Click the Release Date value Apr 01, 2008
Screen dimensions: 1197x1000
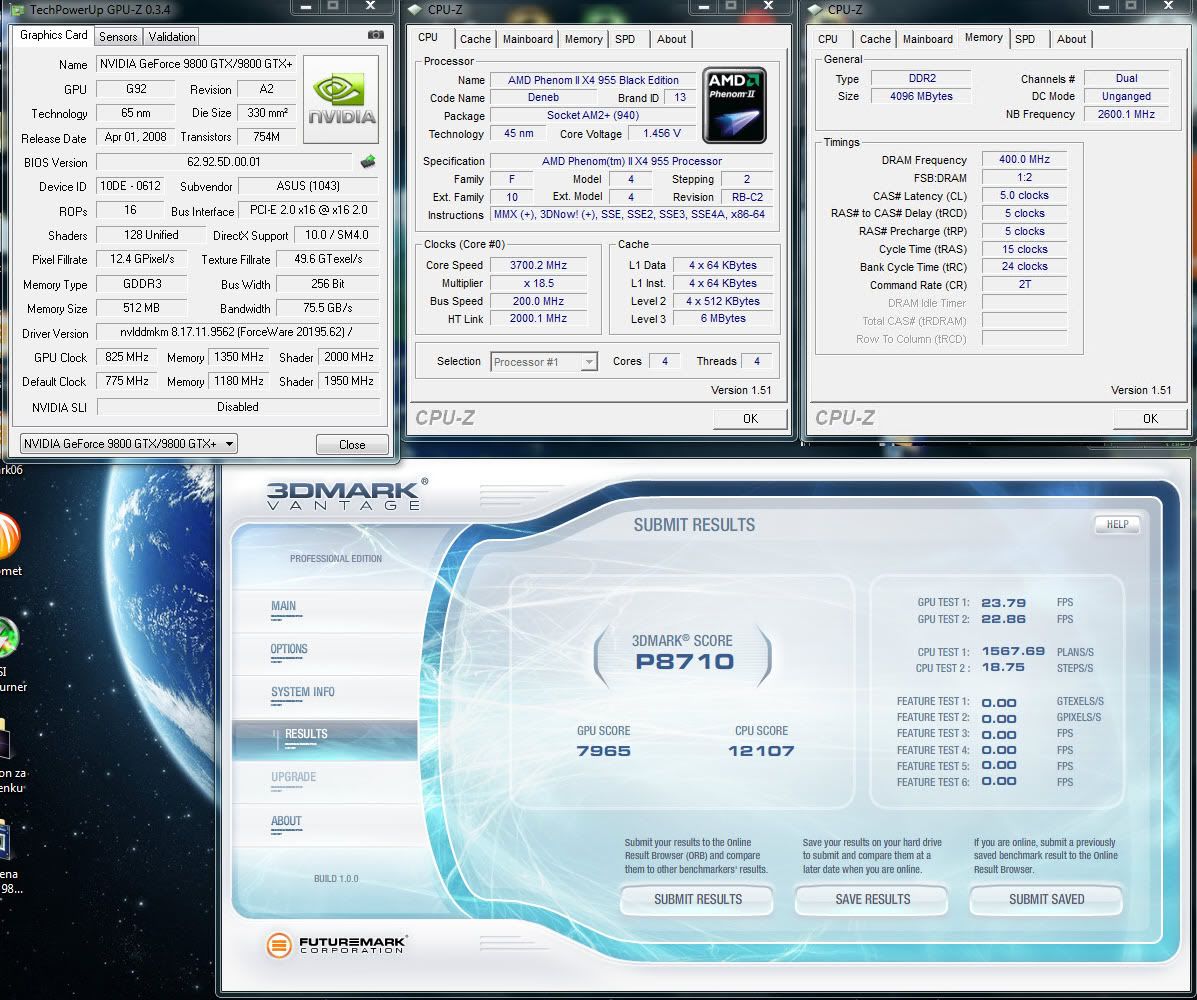pyautogui.click(x=135, y=137)
